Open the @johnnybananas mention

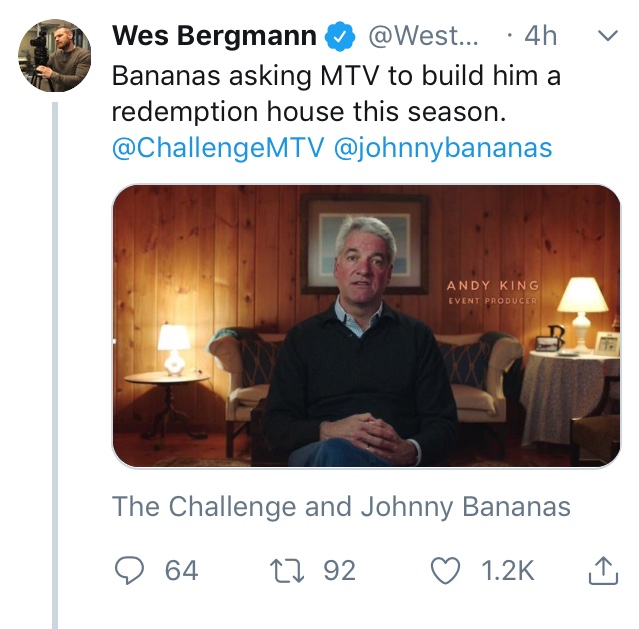click(x=443, y=148)
